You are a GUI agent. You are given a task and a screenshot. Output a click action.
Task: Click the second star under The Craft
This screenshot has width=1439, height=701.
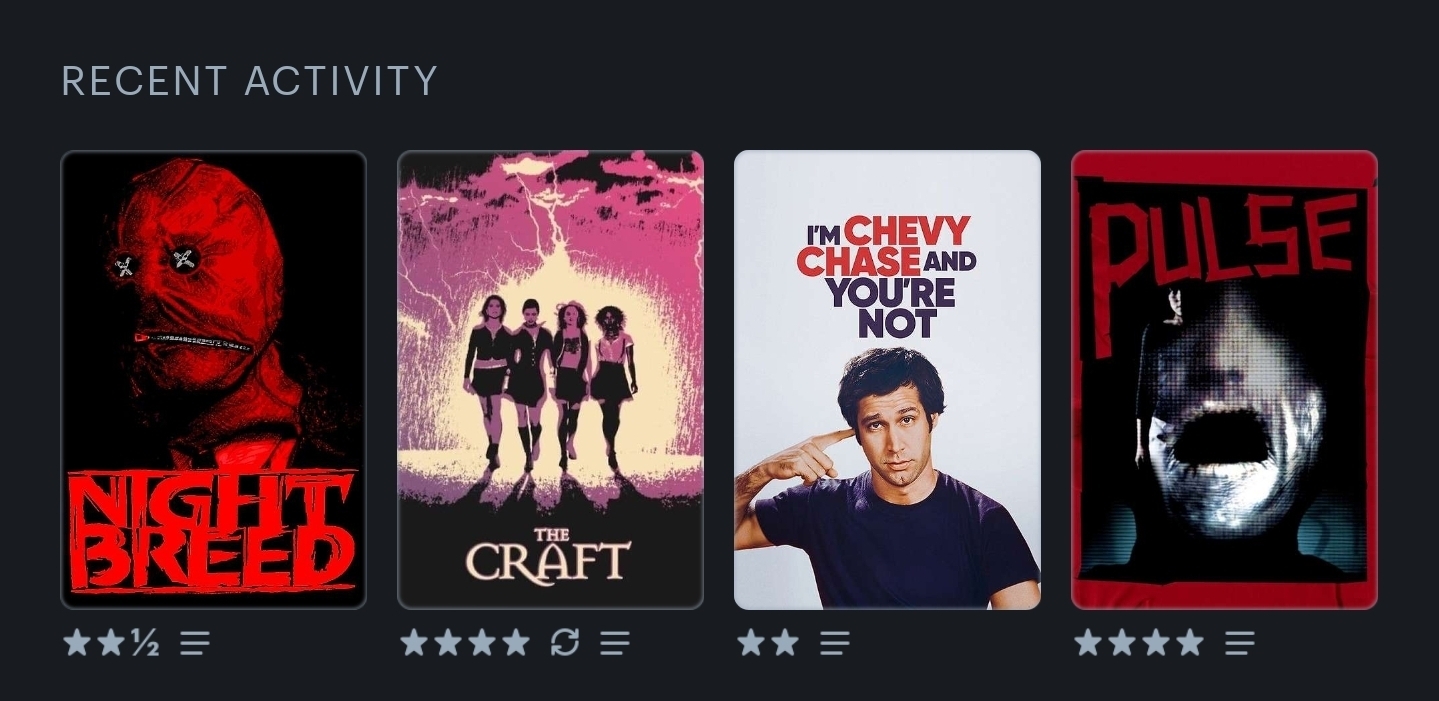click(448, 642)
